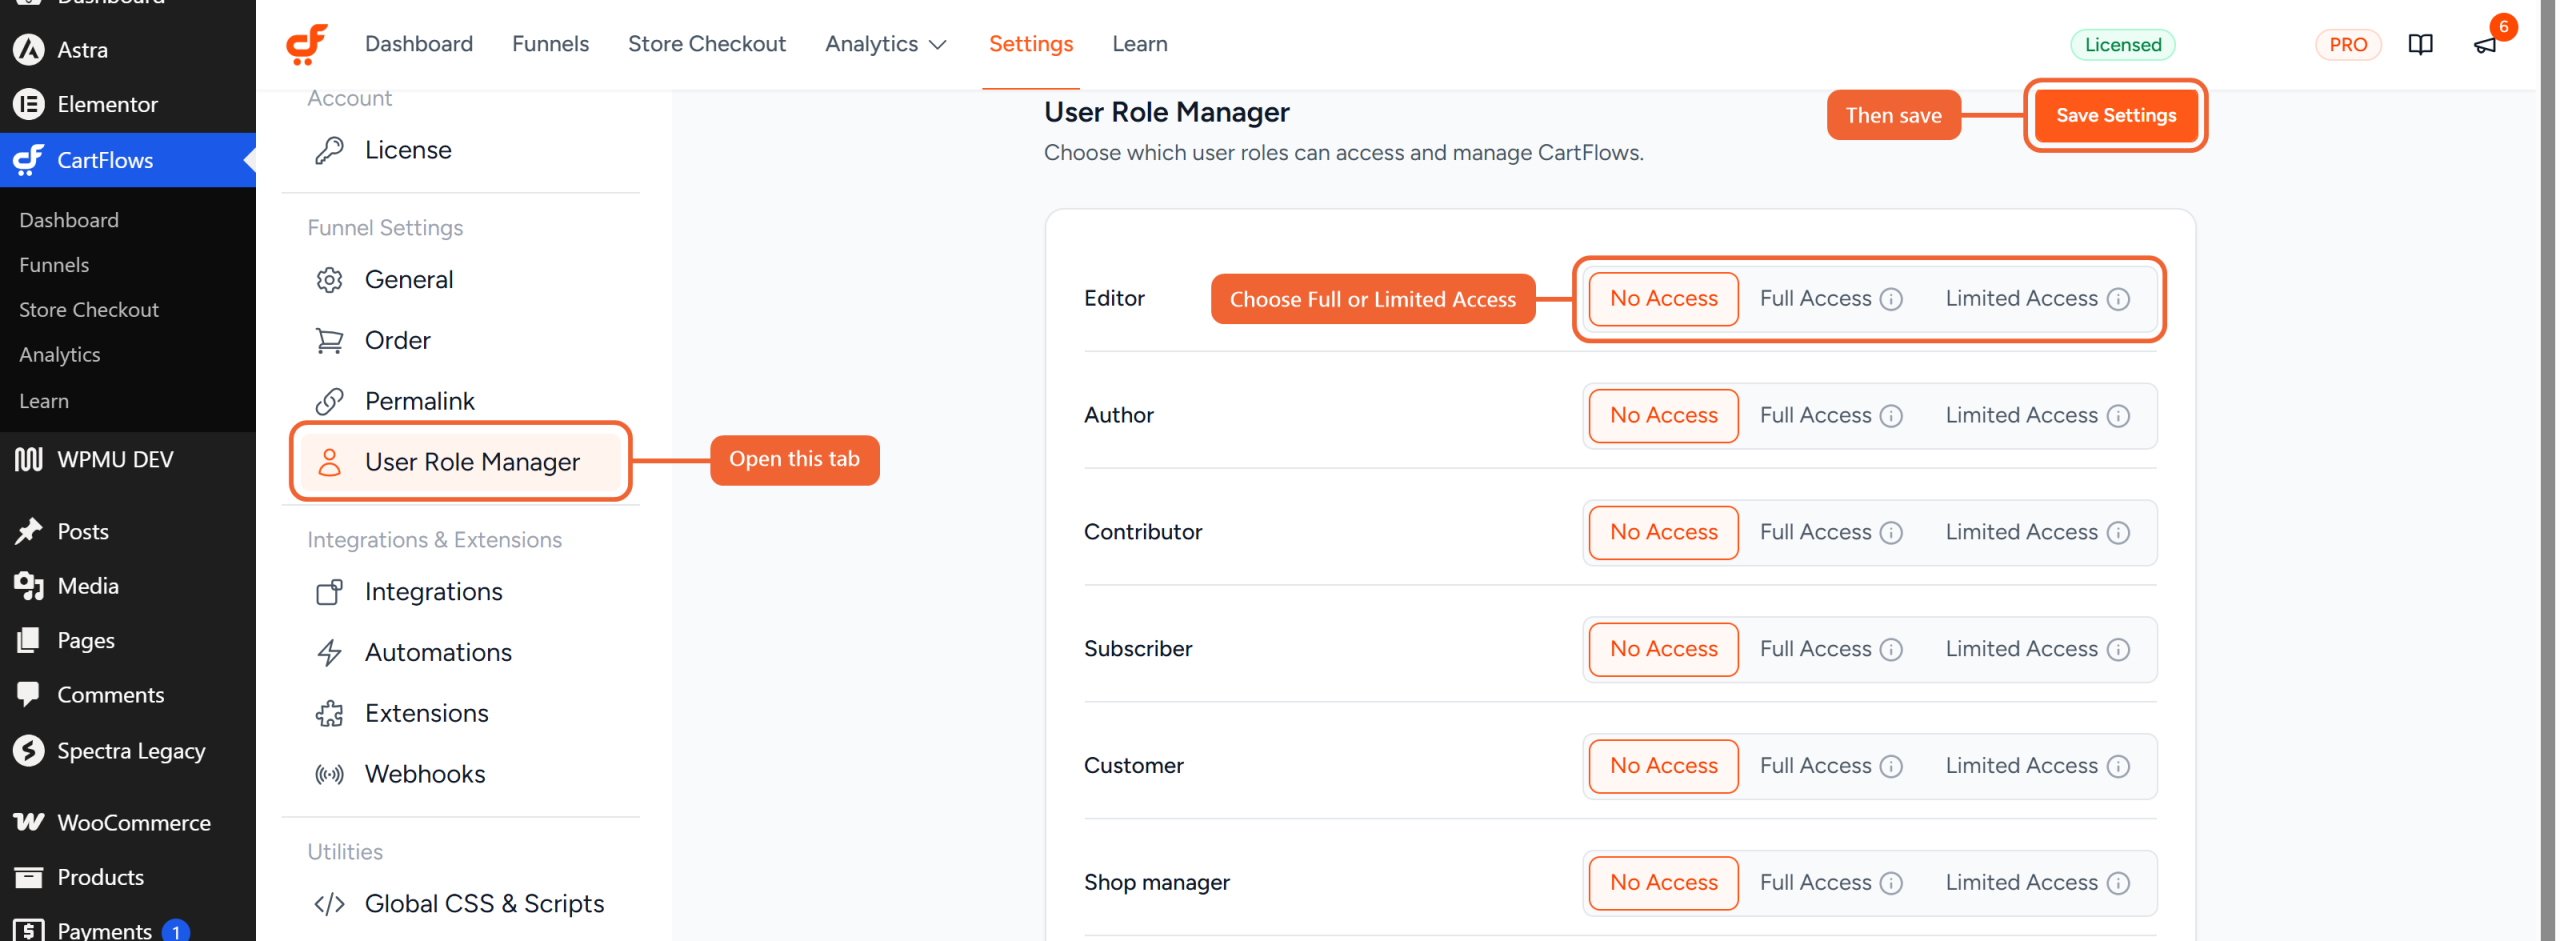Open User Role Manager tab
The width and height of the screenshot is (2560, 941).
[x=461, y=462]
